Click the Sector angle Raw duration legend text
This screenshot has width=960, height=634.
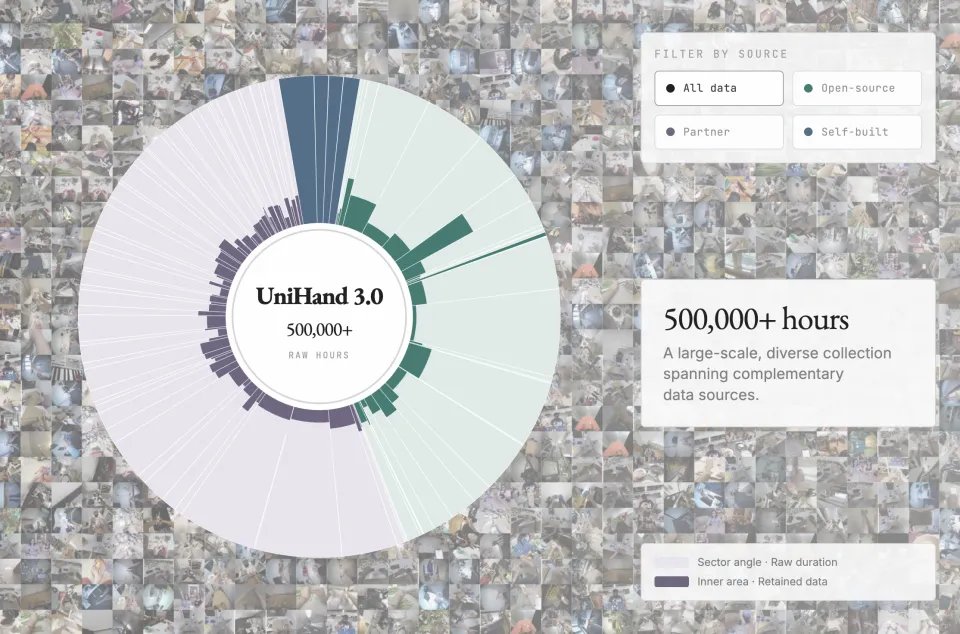767,562
